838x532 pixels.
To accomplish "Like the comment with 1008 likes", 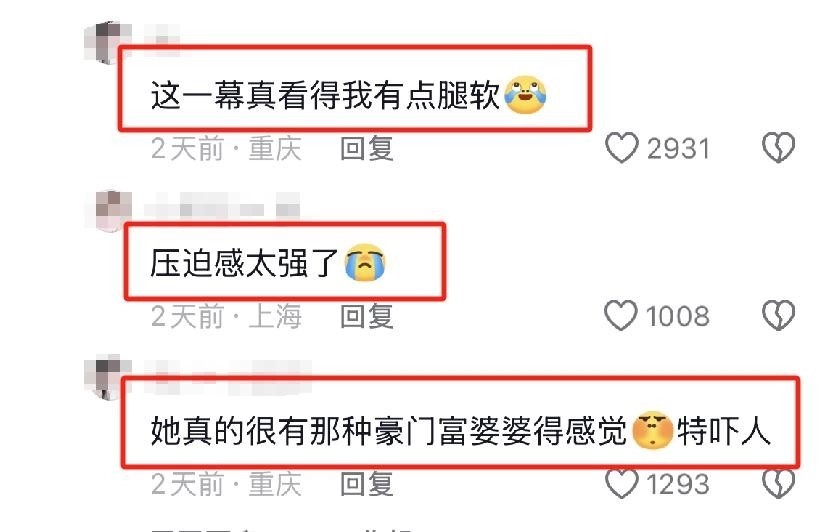I will pos(621,315).
